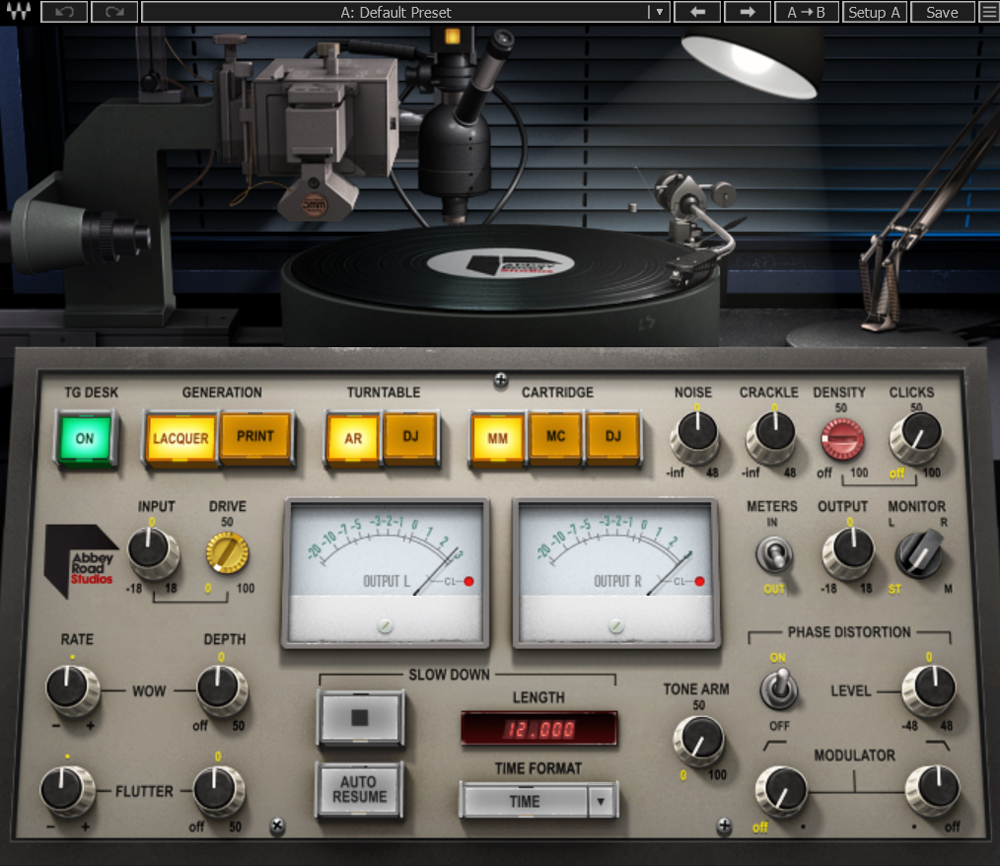
Task: Click the Wow Rate knob
Action: [x=72, y=690]
